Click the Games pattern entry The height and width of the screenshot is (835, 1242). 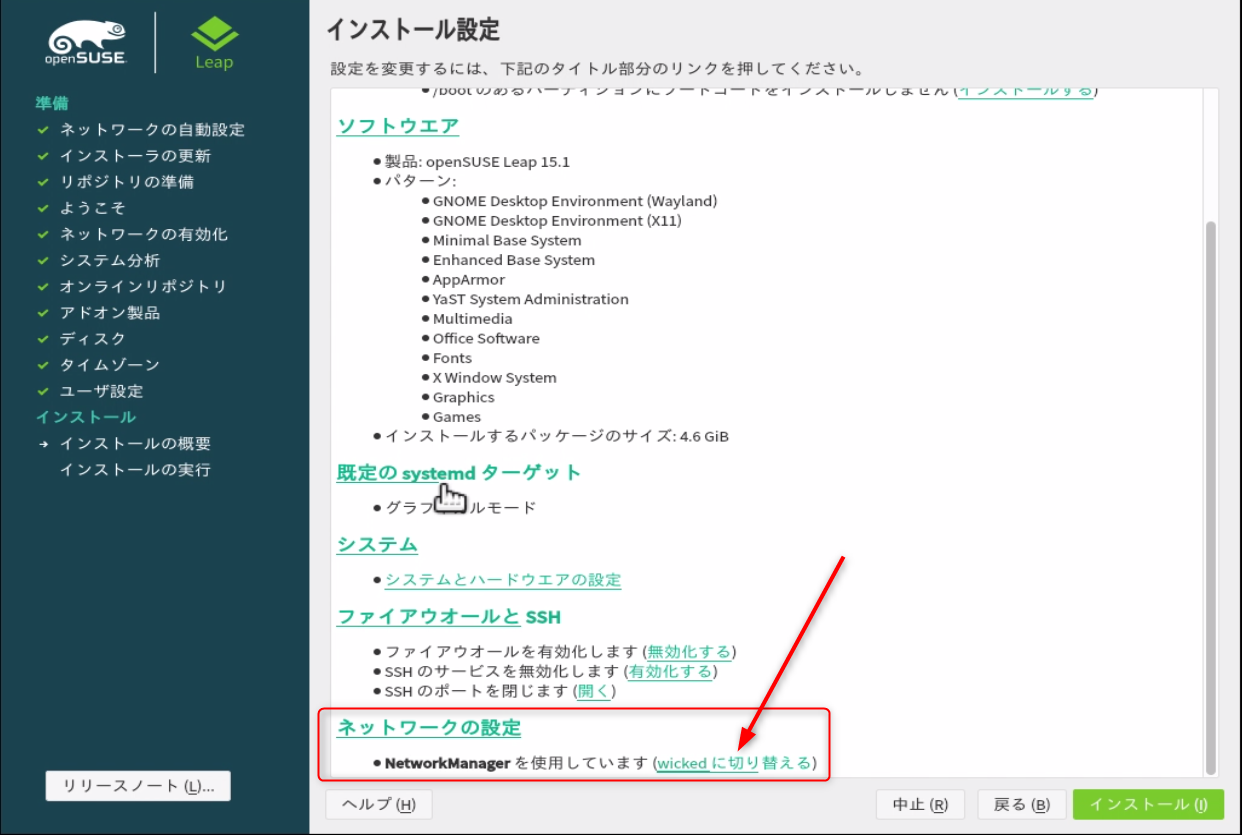click(x=457, y=417)
